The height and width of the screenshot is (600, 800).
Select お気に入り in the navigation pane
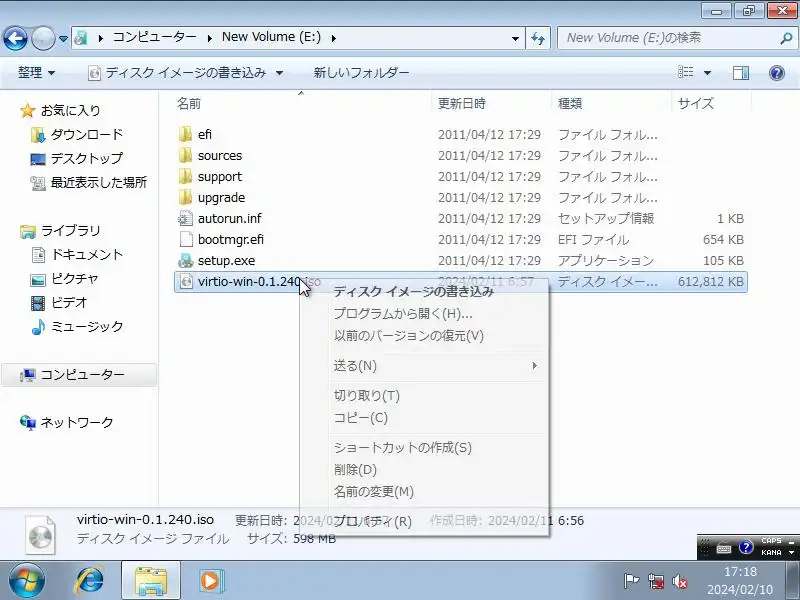(x=60, y=110)
